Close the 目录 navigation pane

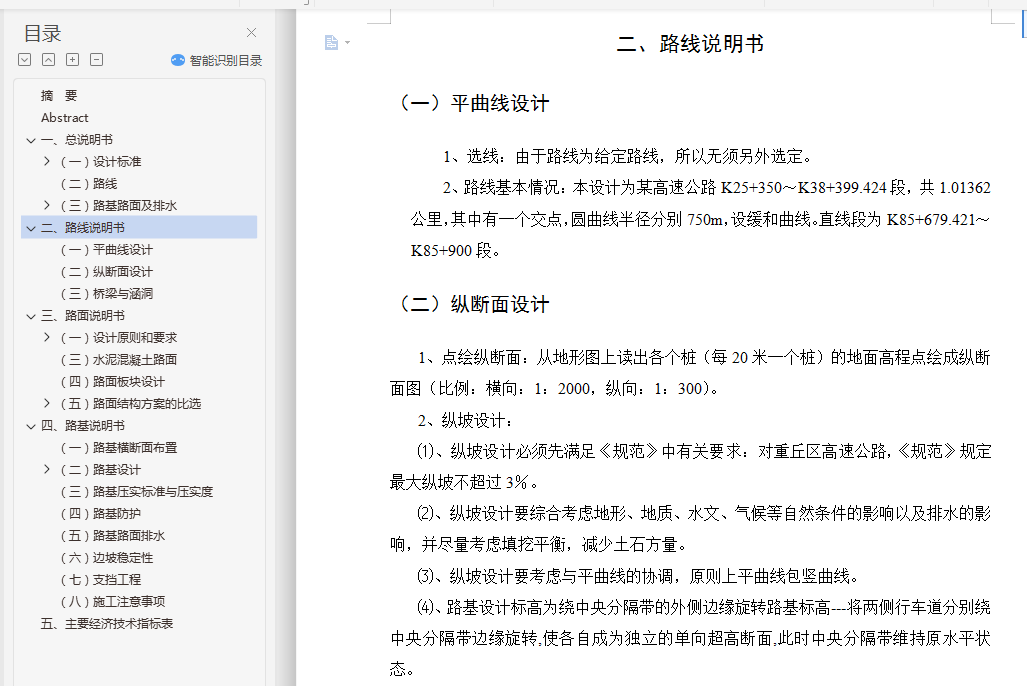tap(251, 33)
